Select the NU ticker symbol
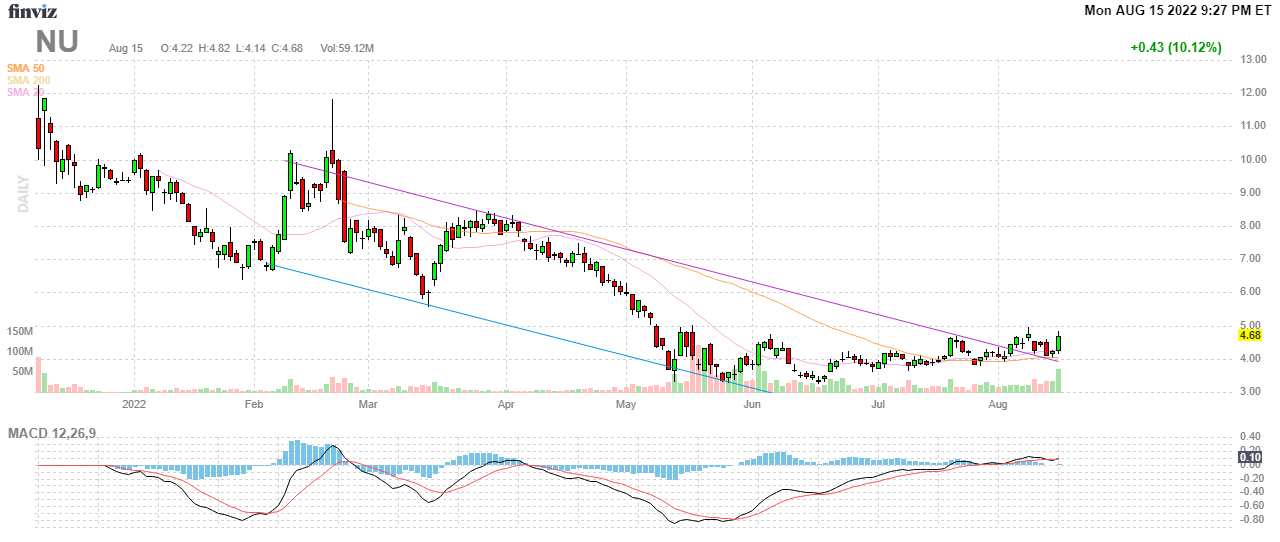This screenshot has width=1280, height=542. pyautogui.click(x=57, y=42)
